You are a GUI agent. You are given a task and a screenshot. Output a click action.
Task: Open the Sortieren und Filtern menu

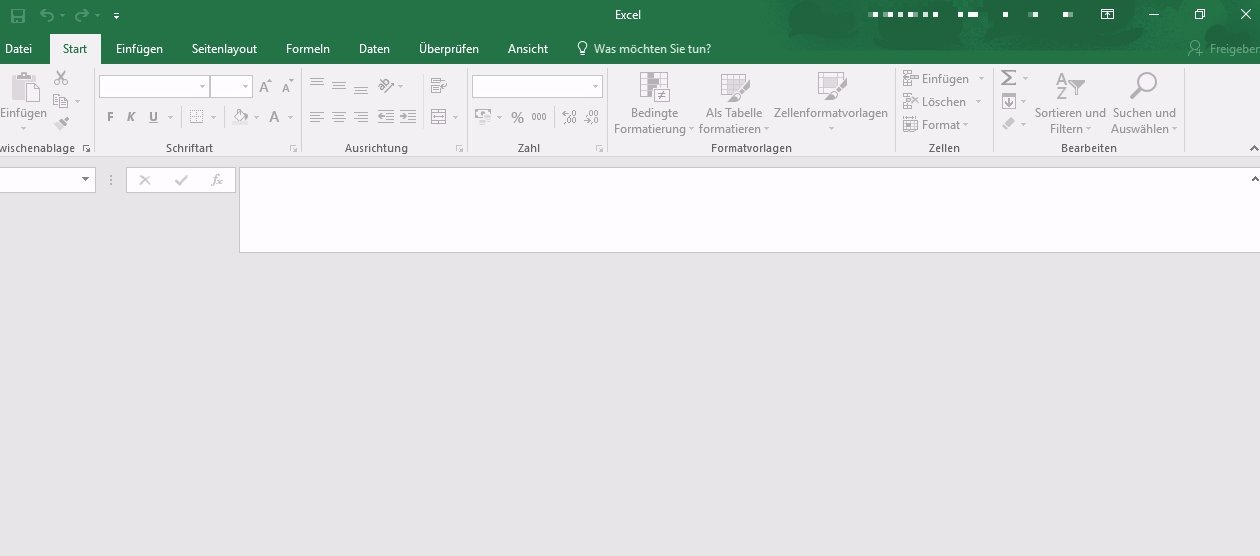pyautogui.click(x=1070, y=104)
